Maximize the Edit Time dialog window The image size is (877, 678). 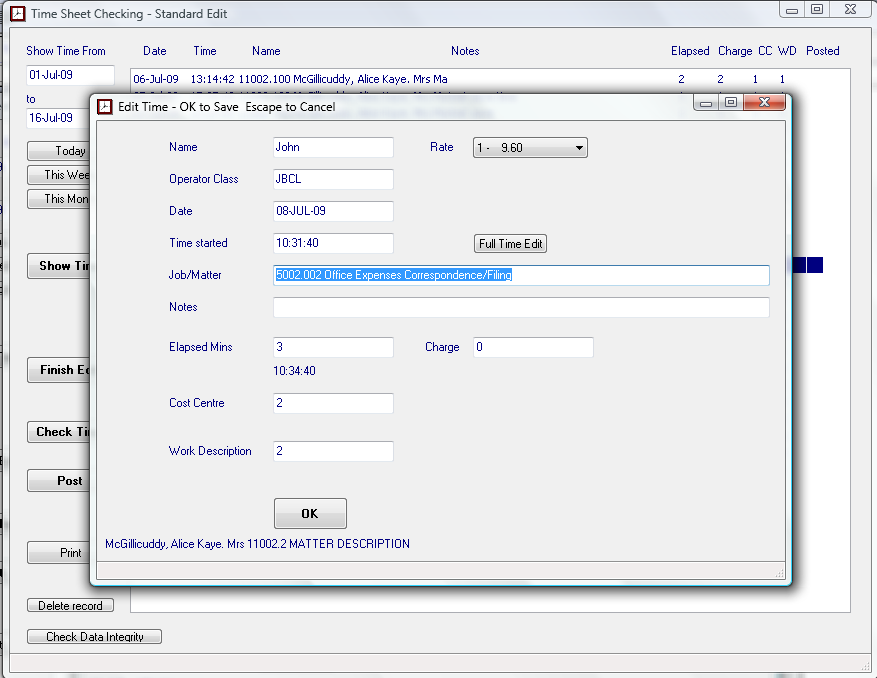731,103
